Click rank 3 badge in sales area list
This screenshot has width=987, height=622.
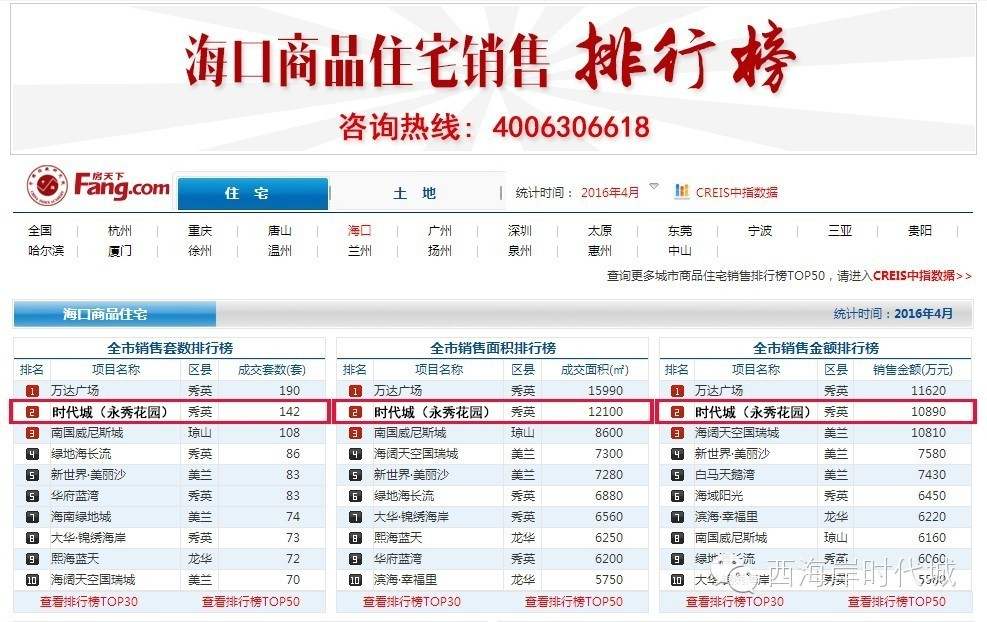pyautogui.click(x=355, y=433)
